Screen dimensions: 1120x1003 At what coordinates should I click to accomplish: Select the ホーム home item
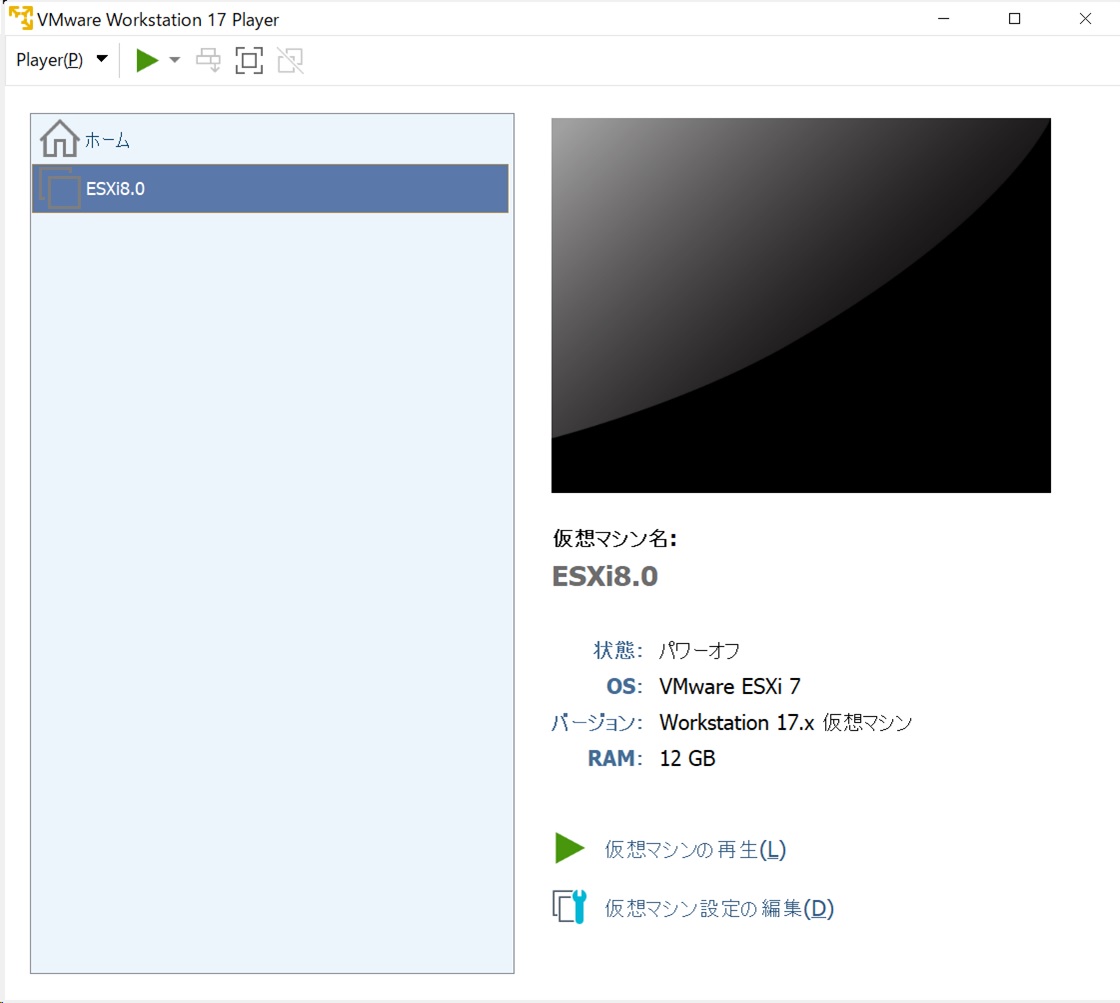271,139
